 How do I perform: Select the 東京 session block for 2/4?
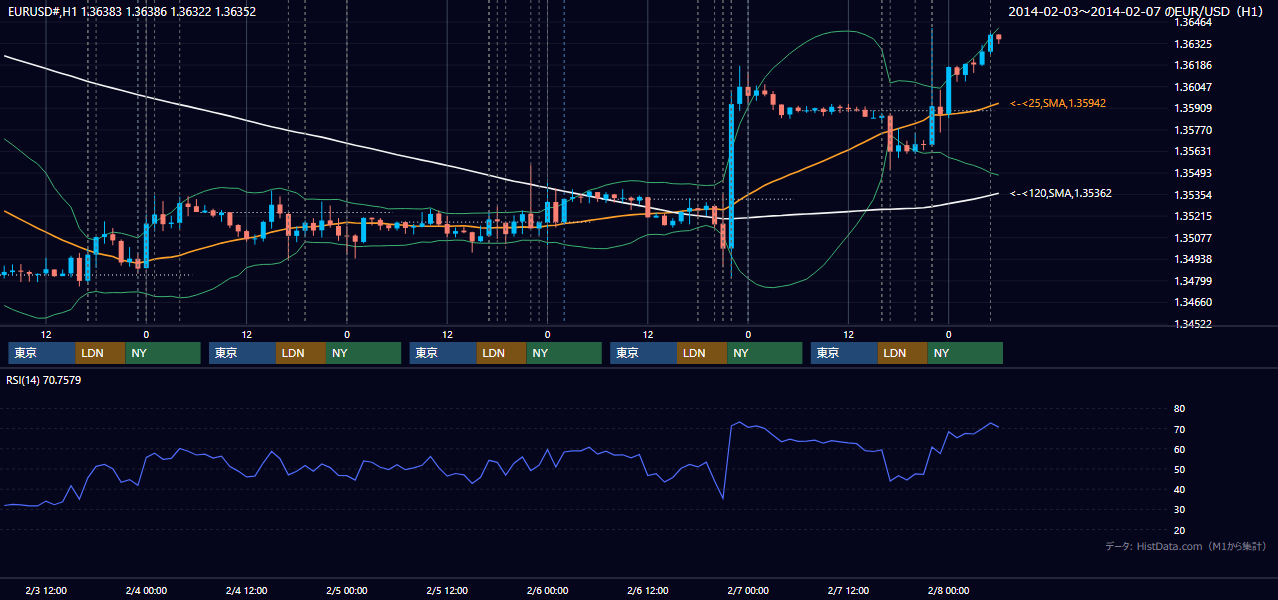242,353
